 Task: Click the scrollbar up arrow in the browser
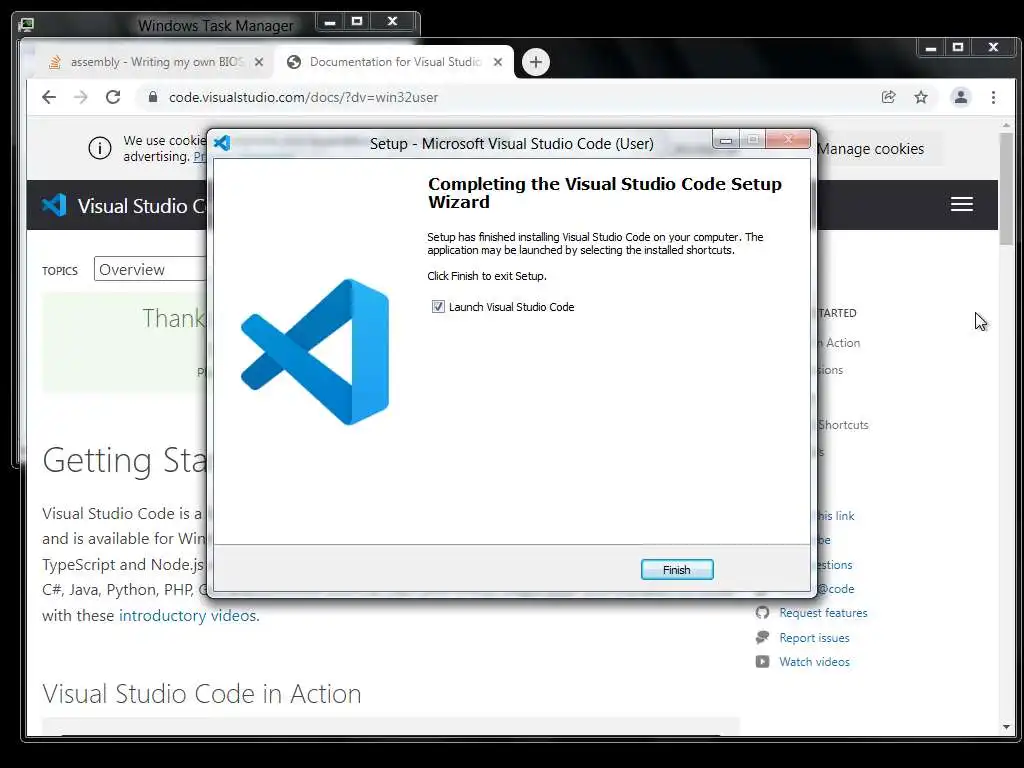tap(1006, 125)
